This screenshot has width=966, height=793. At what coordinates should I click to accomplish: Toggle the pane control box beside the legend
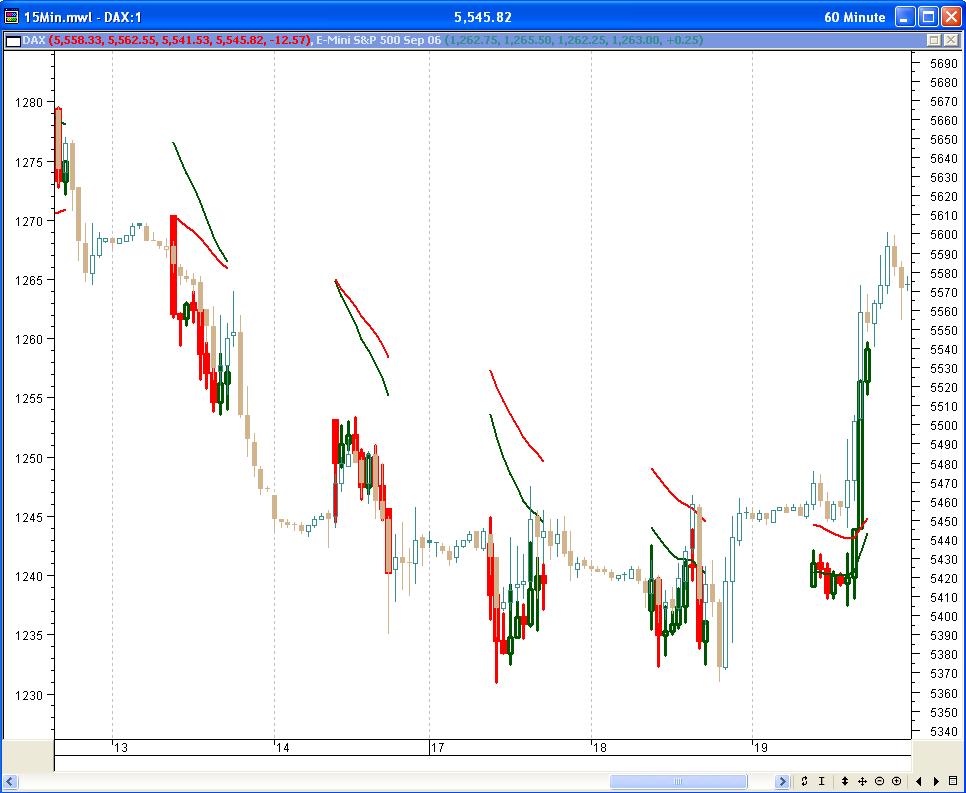coord(933,40)
